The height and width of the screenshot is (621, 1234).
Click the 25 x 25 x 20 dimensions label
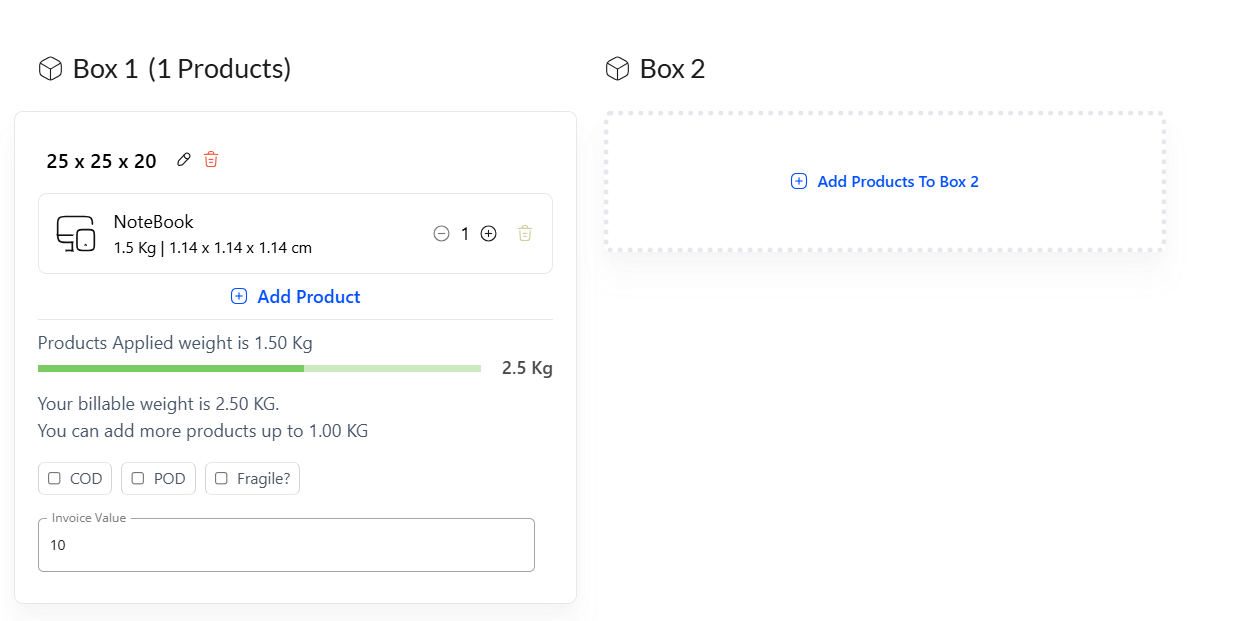pos(101,161)
